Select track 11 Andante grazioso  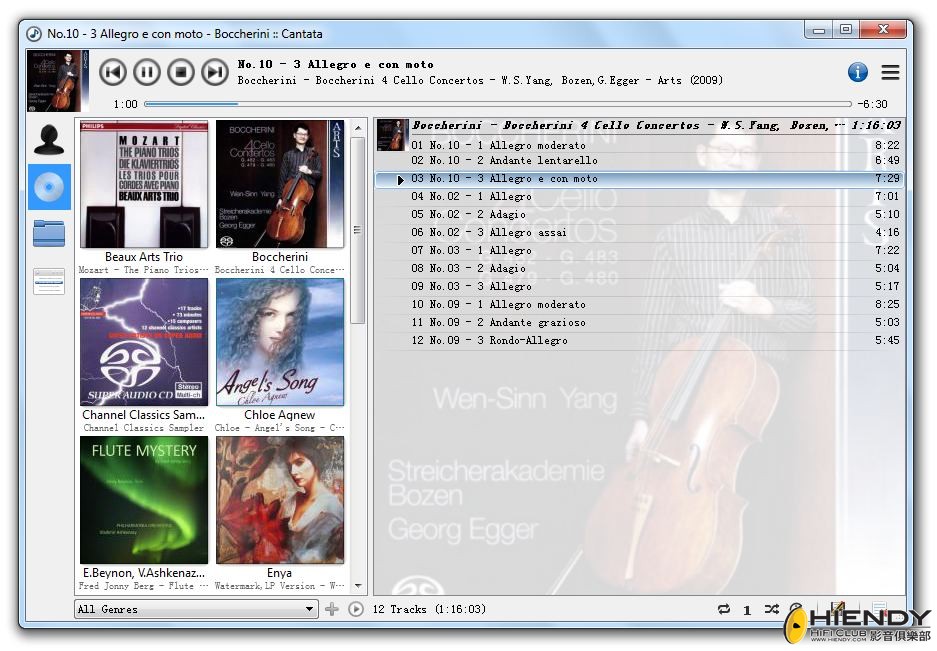point(638,322)
